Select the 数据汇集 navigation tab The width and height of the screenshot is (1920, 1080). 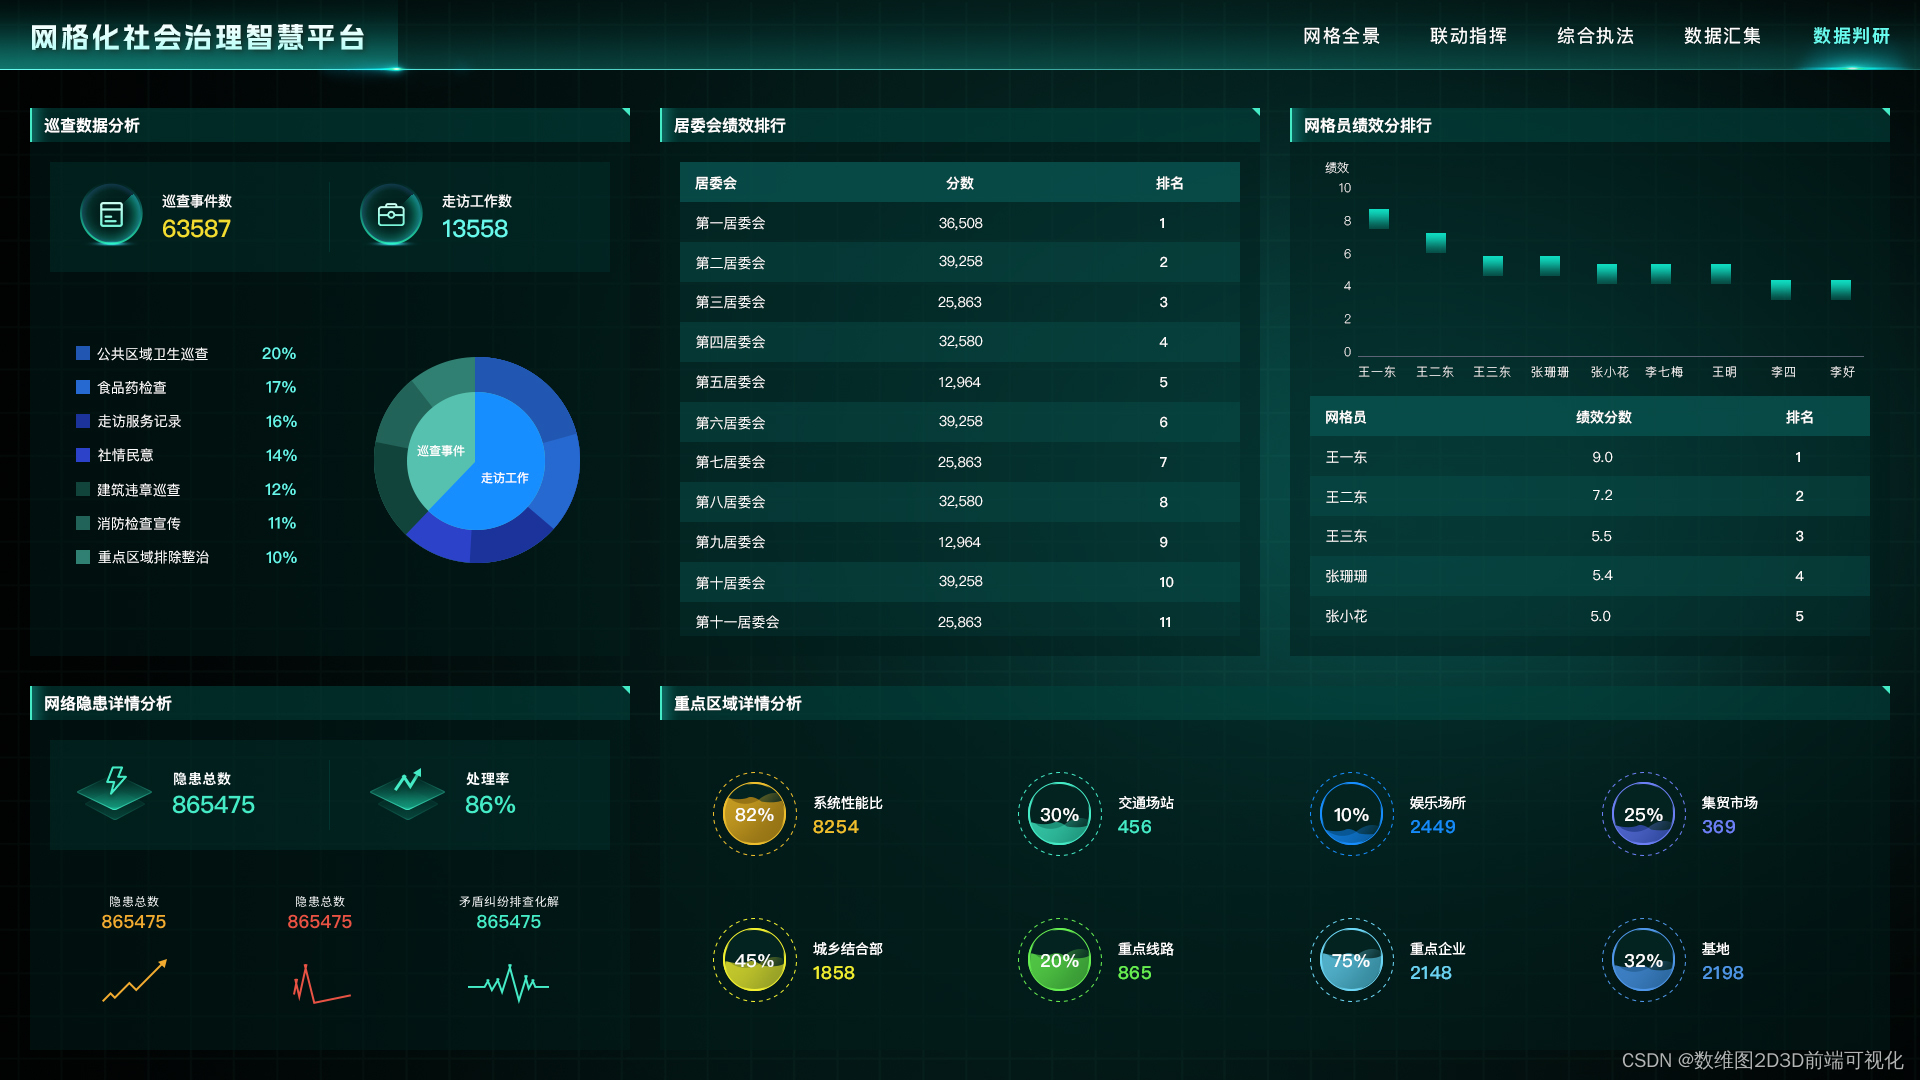[x=1722, y=36]
